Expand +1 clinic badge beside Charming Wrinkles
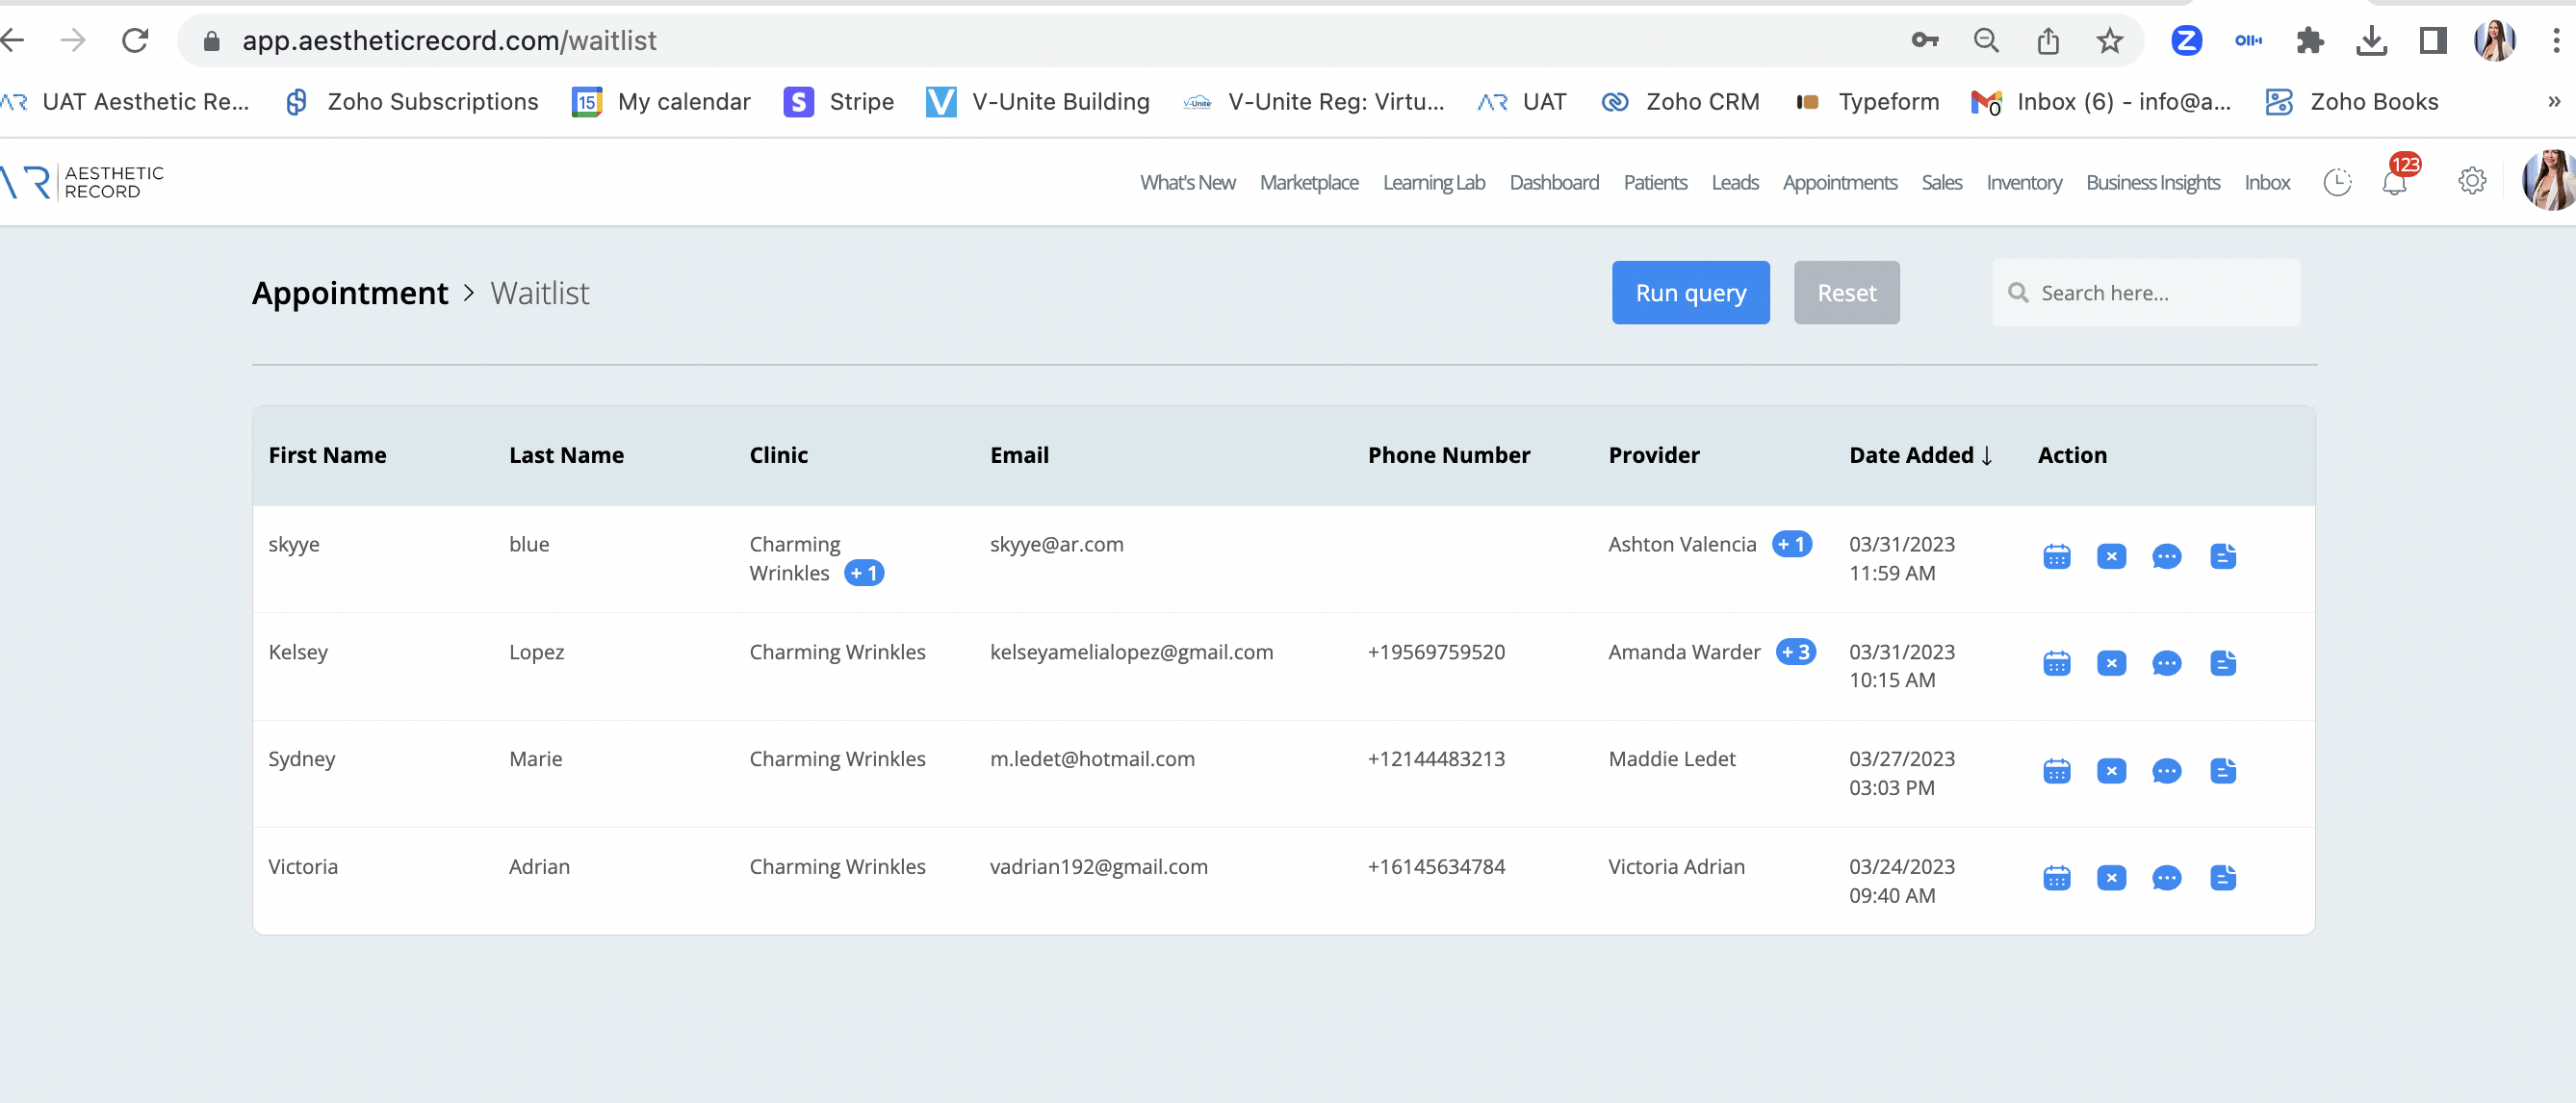Viewport: 2576px width, 1103px height. click(x=864, y=573)
